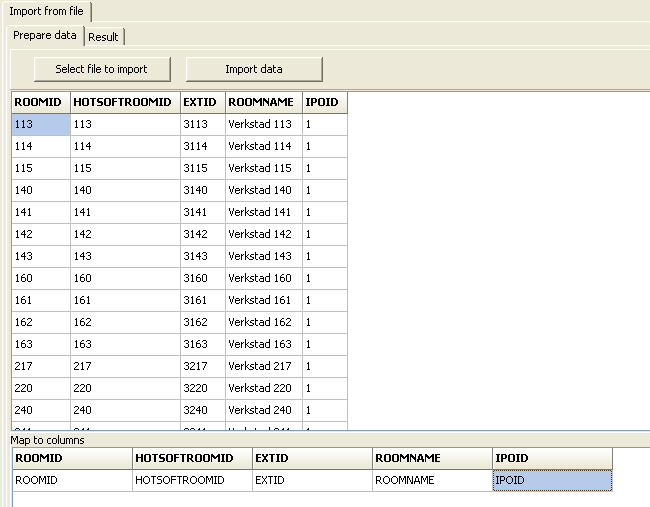Viewport: 650px width, 507px height.
Task: Click HOTSOFTROOMID cell with value 162
Action: [124, 322]
